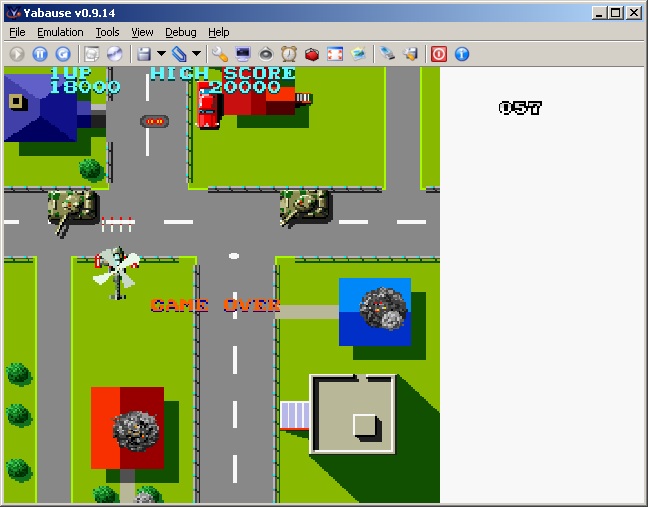This screenshot has width=648, height=507.
Task: Expand the dropdown arrow beside the floppy disk
Action: click(162, 54)
